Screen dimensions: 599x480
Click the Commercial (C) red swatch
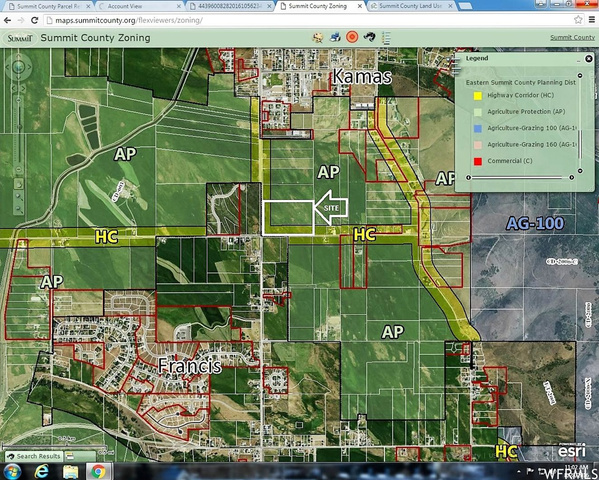(x=478, y=161)
